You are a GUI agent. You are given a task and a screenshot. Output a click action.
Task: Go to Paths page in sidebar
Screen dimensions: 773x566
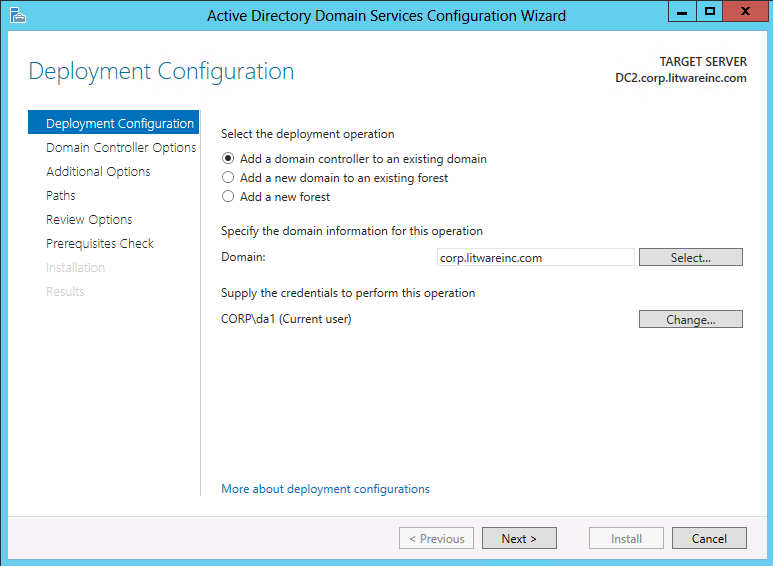pyautogui.click(x=61, y=196)
